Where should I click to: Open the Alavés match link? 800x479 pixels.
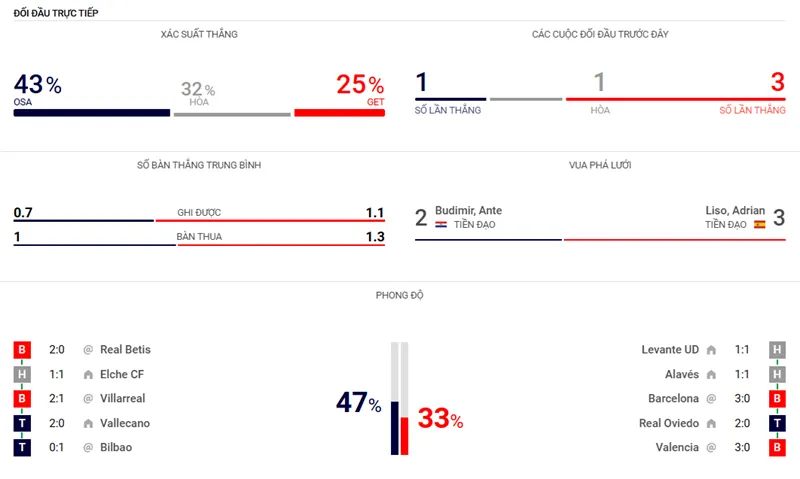676,374
